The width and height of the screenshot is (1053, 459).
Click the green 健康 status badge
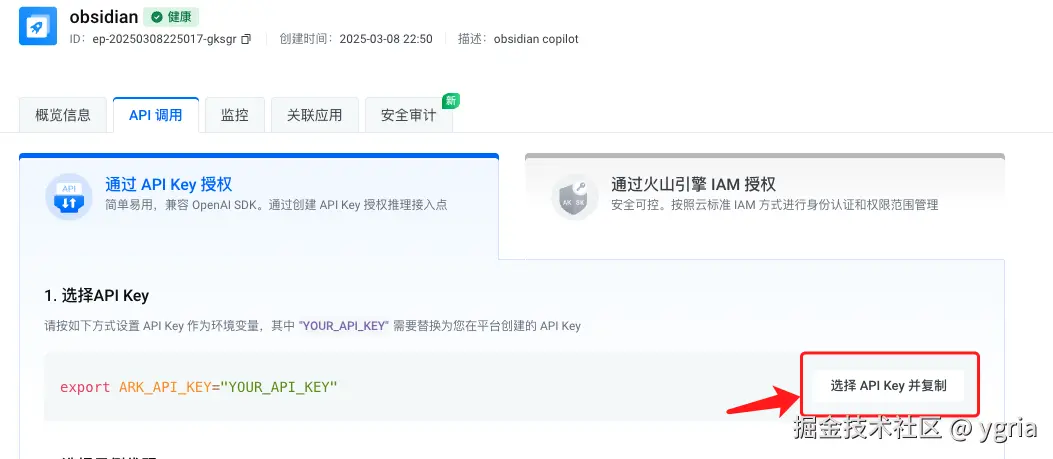pos(171,17)
